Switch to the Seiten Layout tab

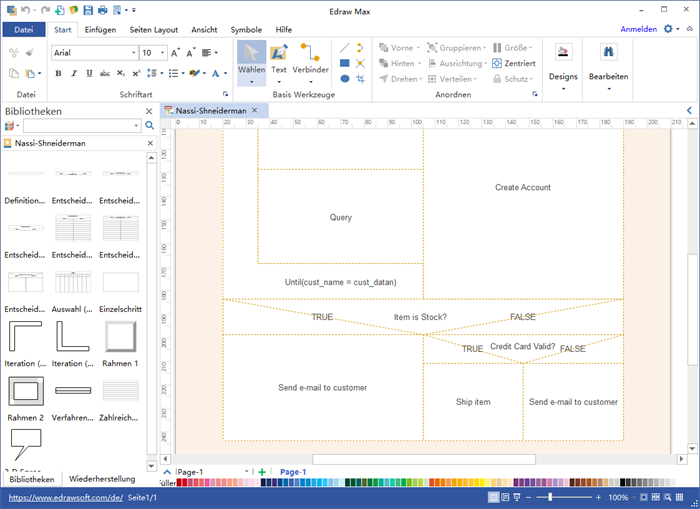tap(153, 30)
